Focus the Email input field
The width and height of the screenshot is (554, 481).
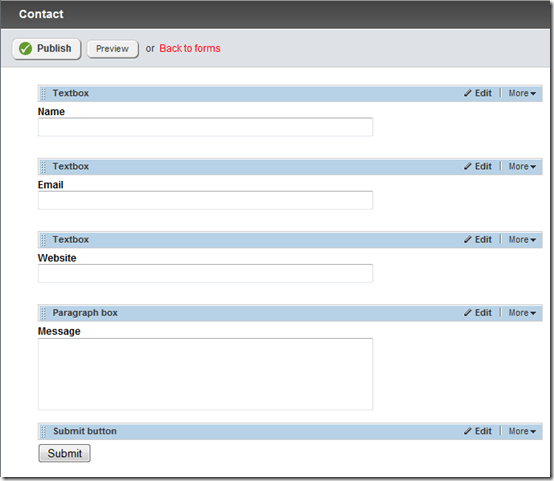(x=205, y=200)
